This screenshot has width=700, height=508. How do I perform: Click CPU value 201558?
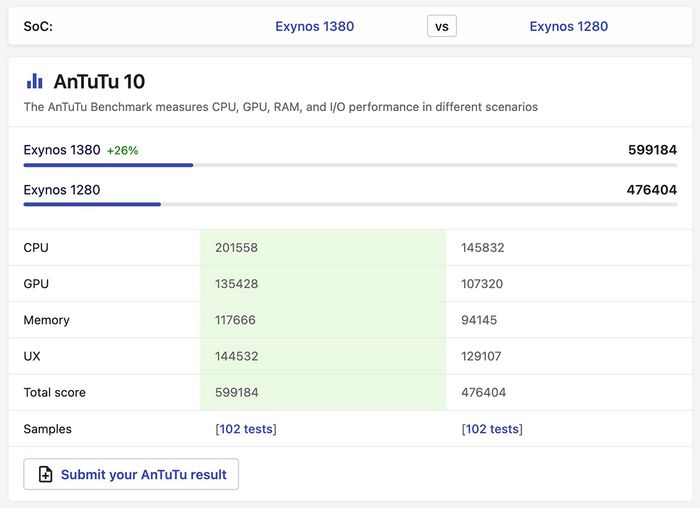pyautogui.click(x=236, y=248)
